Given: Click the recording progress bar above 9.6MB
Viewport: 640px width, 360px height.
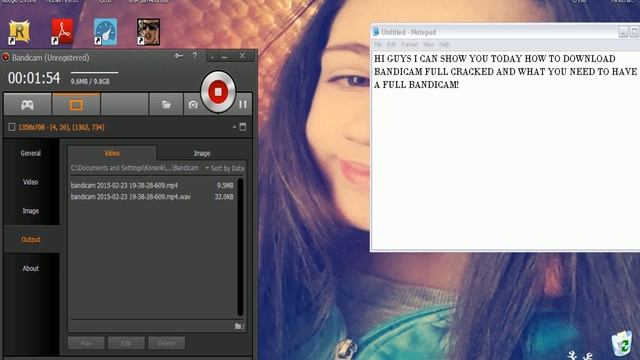Looking at the screenshot, I should 95,73.
